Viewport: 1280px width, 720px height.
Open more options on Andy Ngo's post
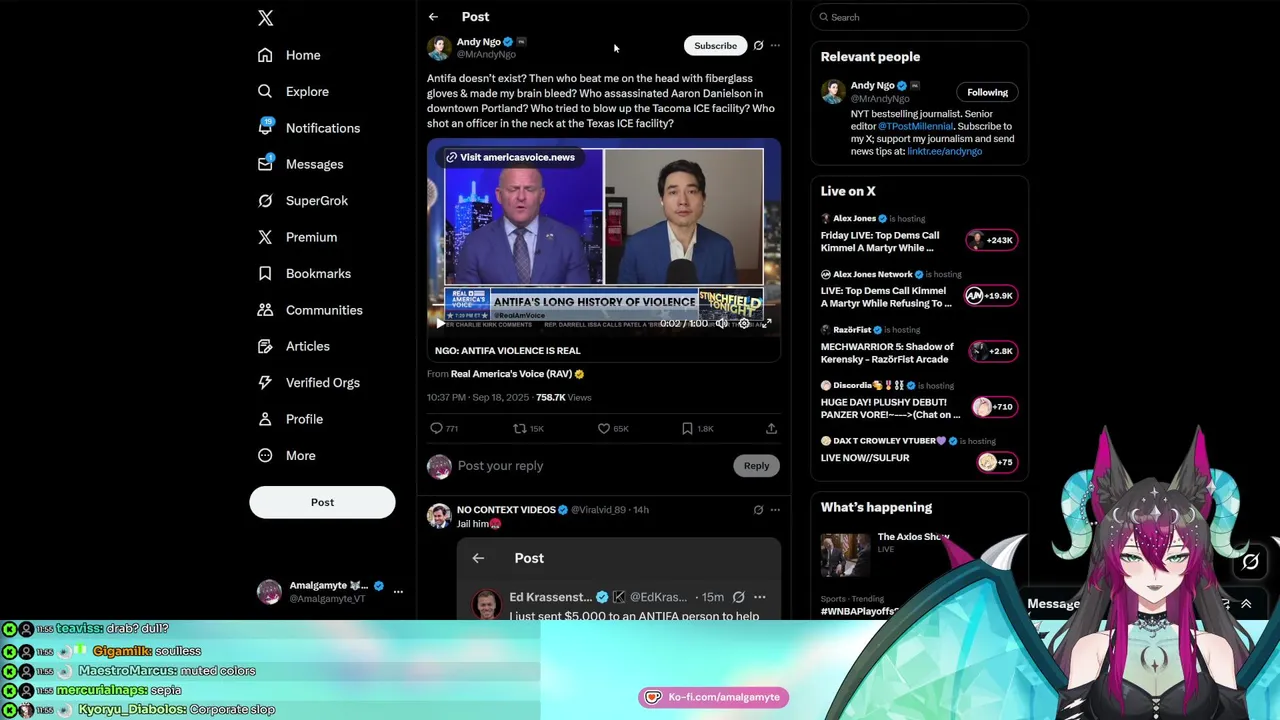click(x=775, y=45)
